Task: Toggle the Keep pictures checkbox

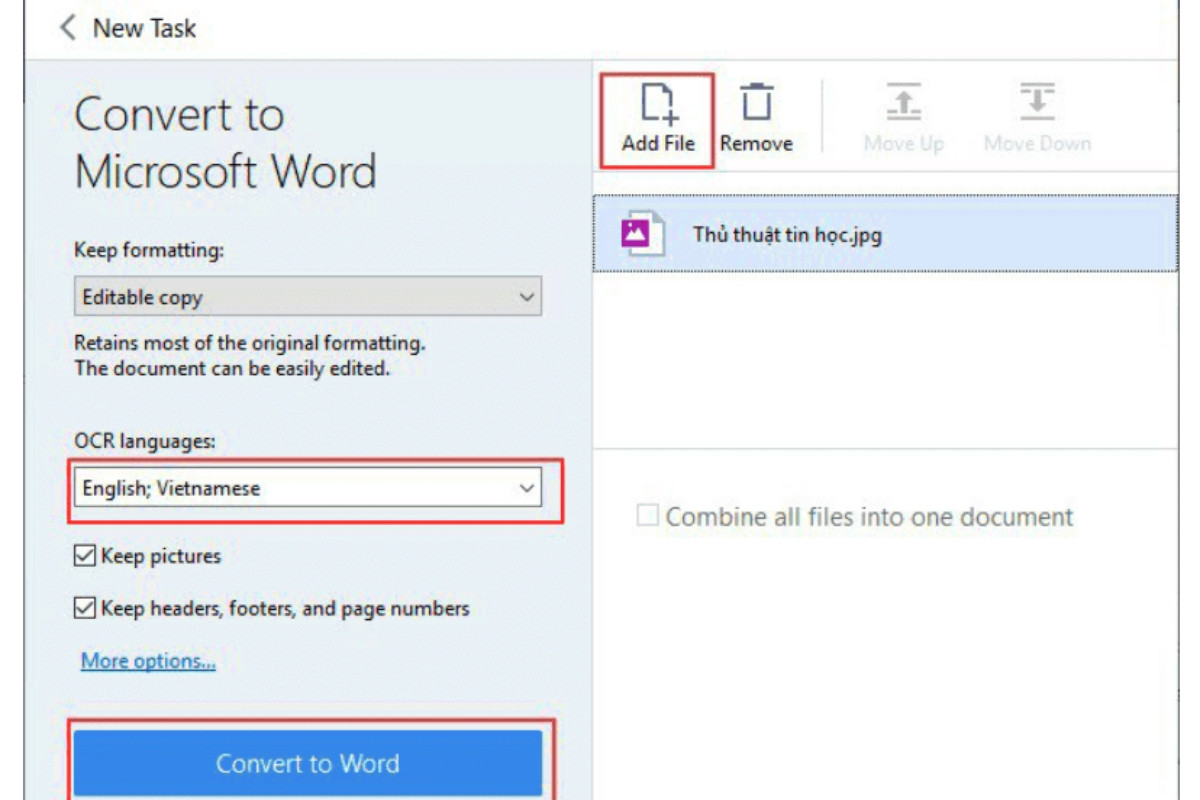Action: (x=85, y=556)
